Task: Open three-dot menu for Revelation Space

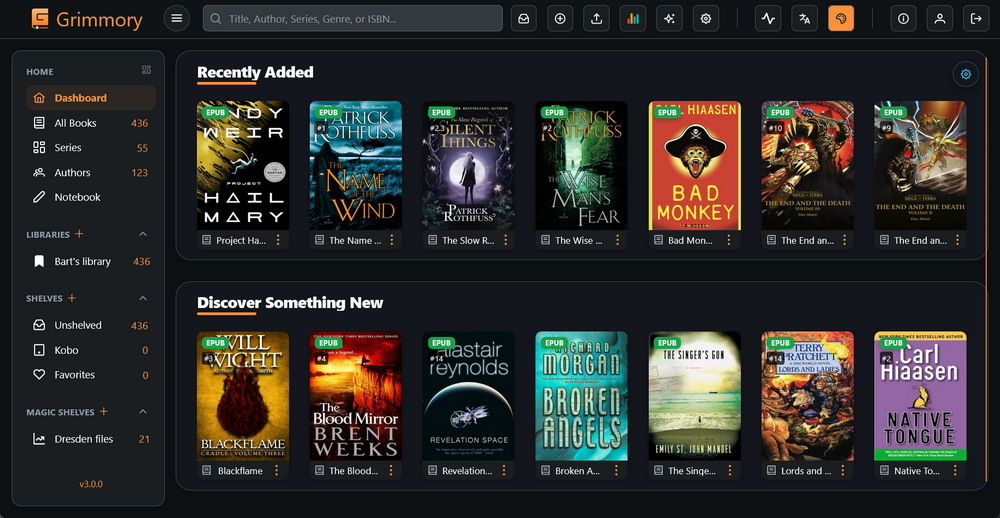Action: click(504, 471)
